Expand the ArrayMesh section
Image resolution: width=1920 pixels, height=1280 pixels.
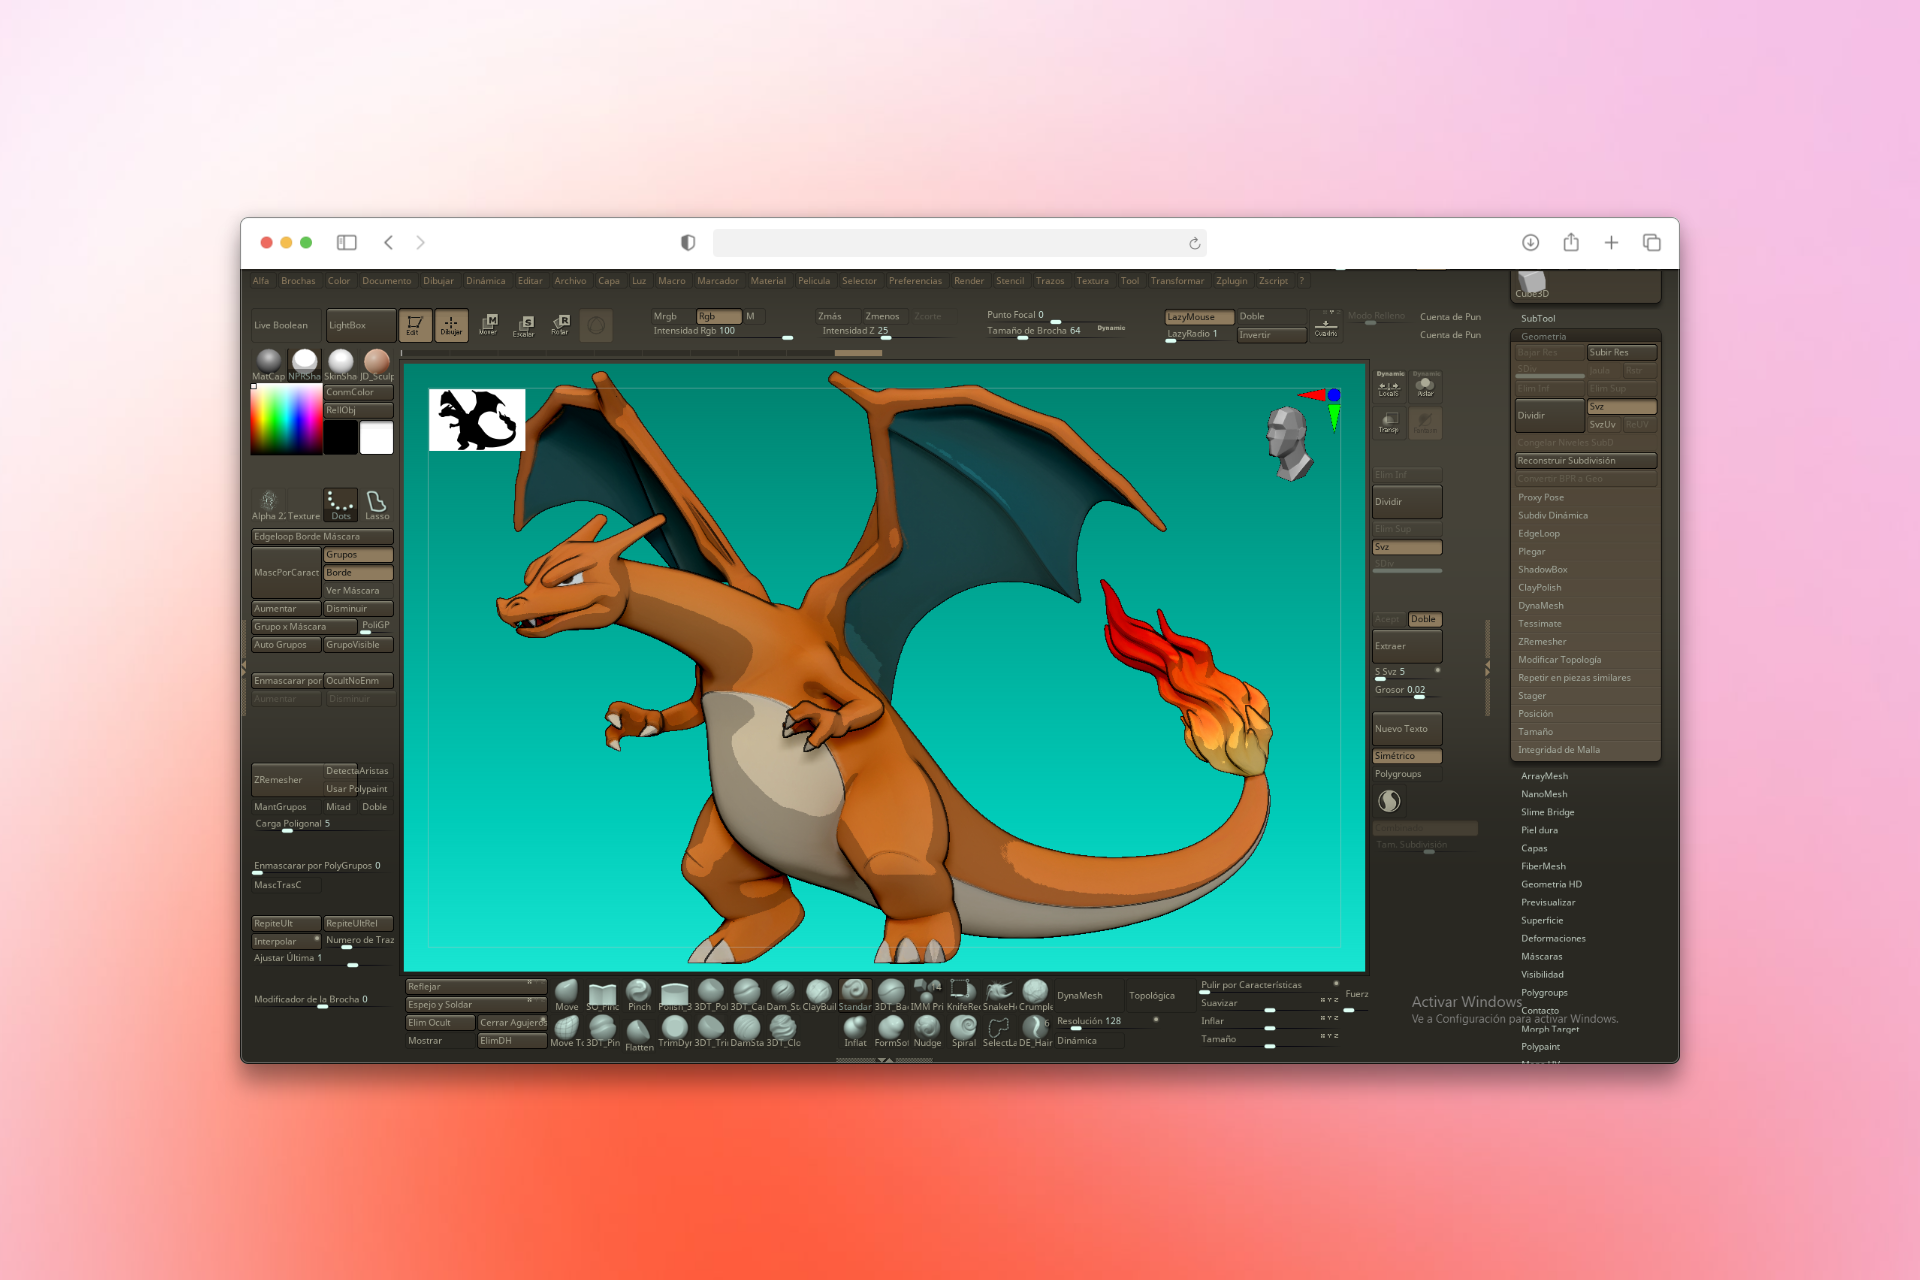pos(1544,775)
